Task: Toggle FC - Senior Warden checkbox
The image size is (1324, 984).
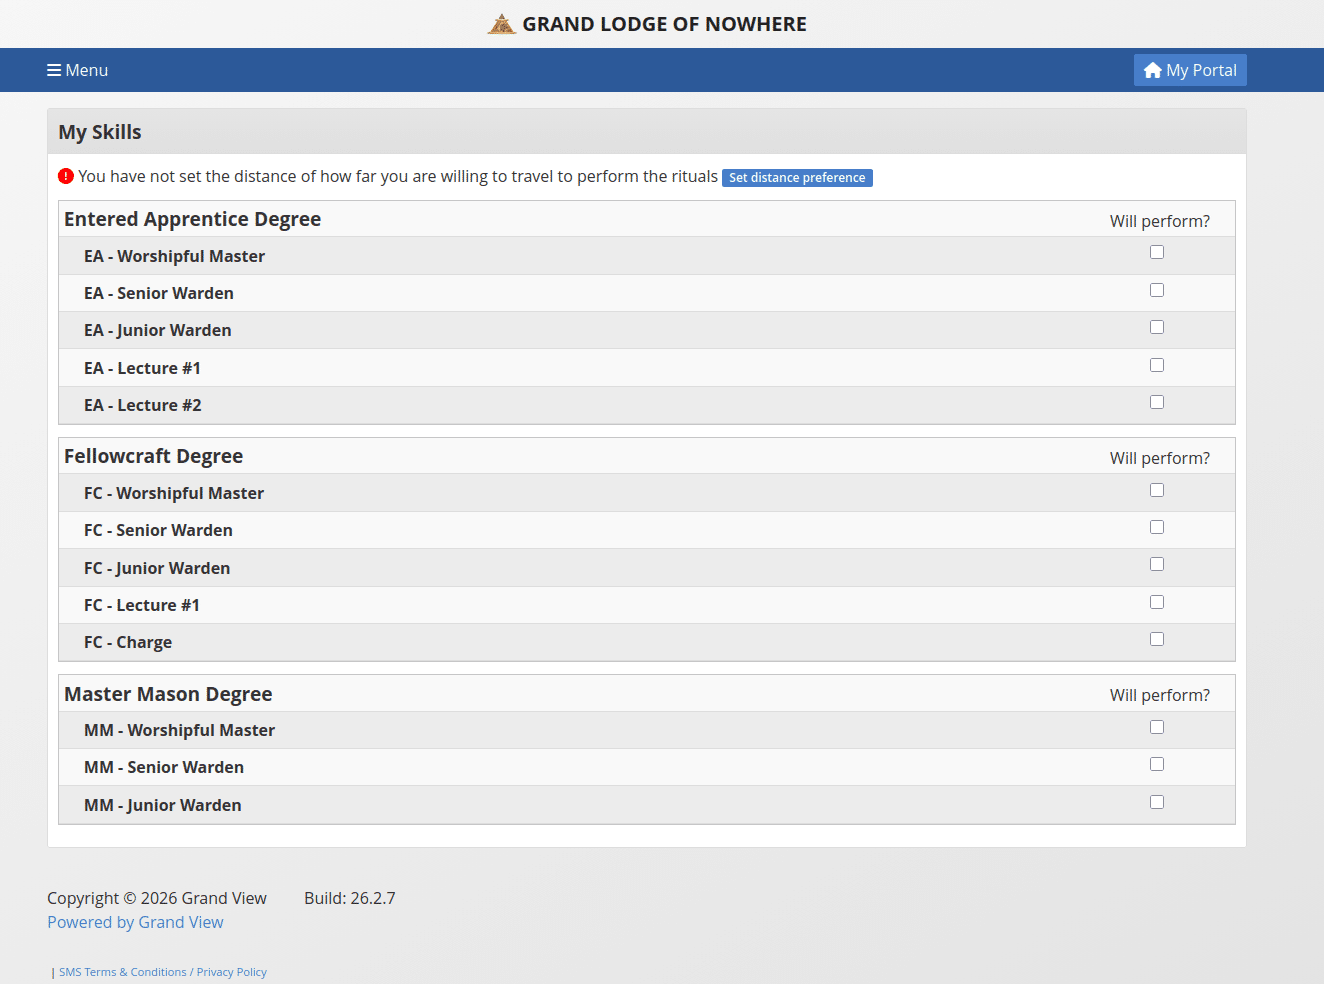Action: pyautogui.click(x=1157, y=527)
